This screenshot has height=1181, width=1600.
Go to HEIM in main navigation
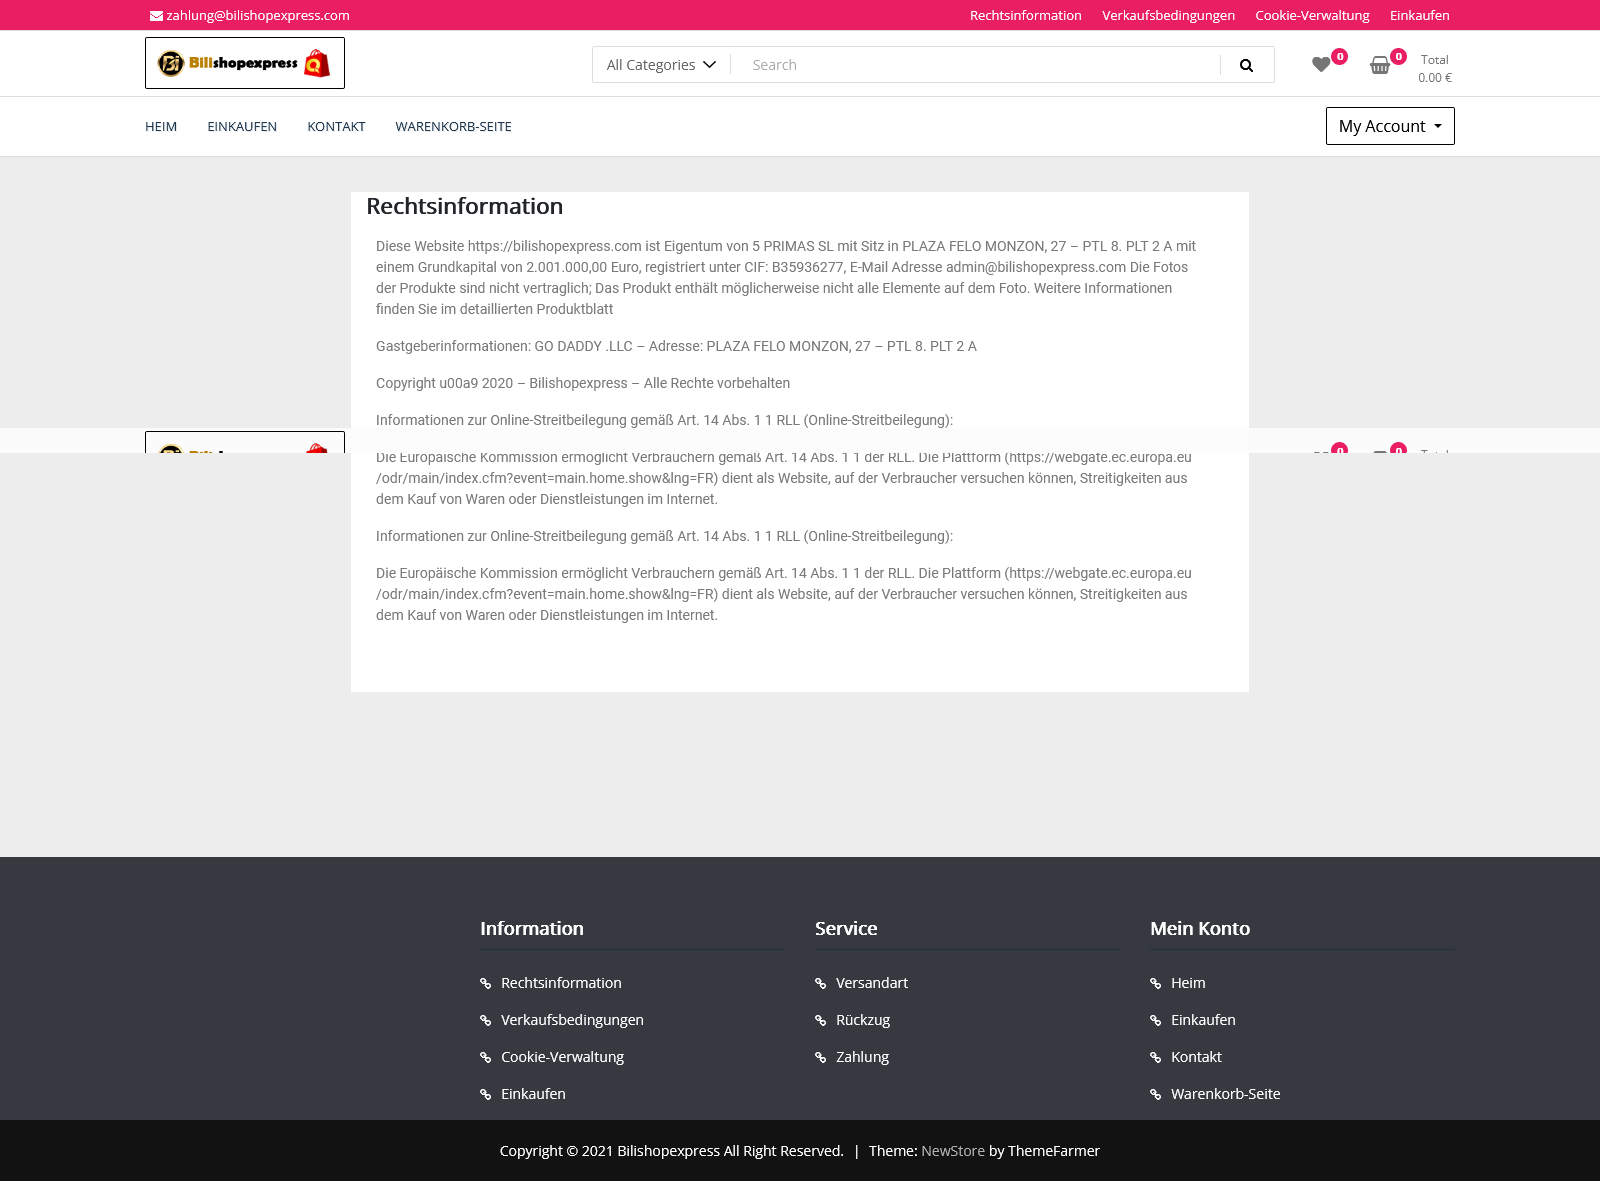pyautogui.click(x=161, y=127)
